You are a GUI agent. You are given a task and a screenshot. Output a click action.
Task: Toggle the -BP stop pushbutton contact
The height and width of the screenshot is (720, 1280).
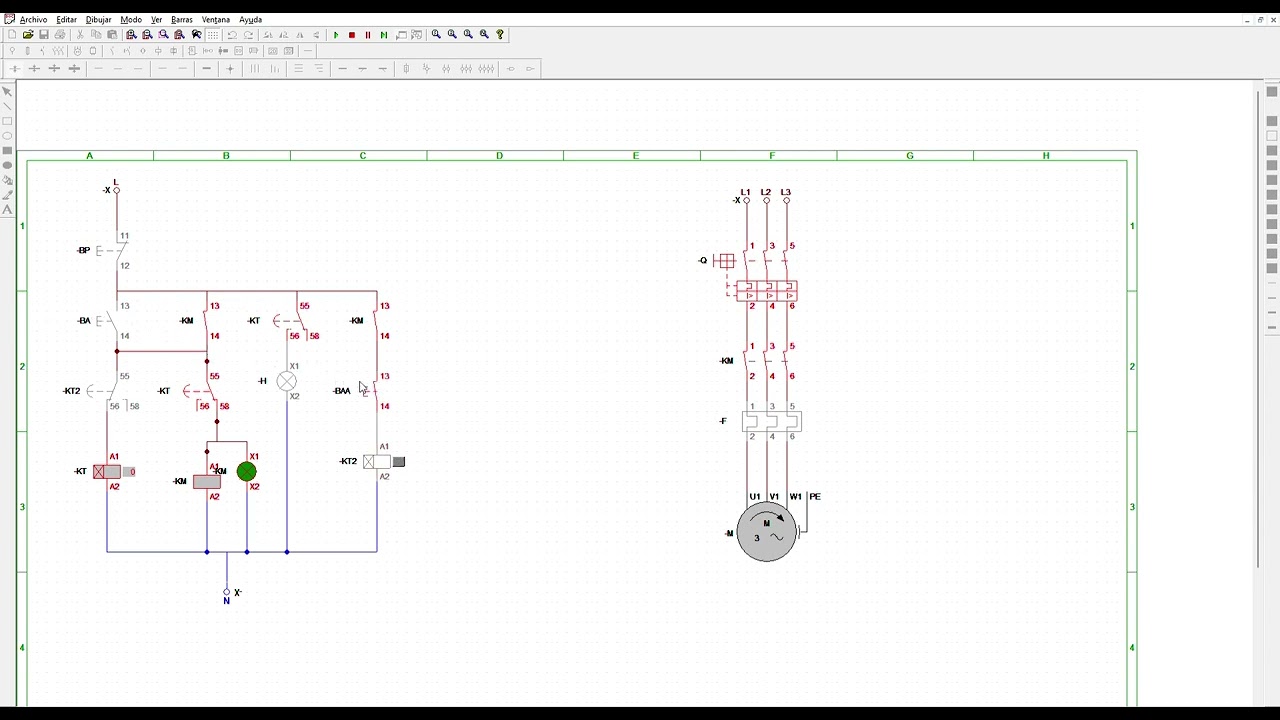pos(110,251)
